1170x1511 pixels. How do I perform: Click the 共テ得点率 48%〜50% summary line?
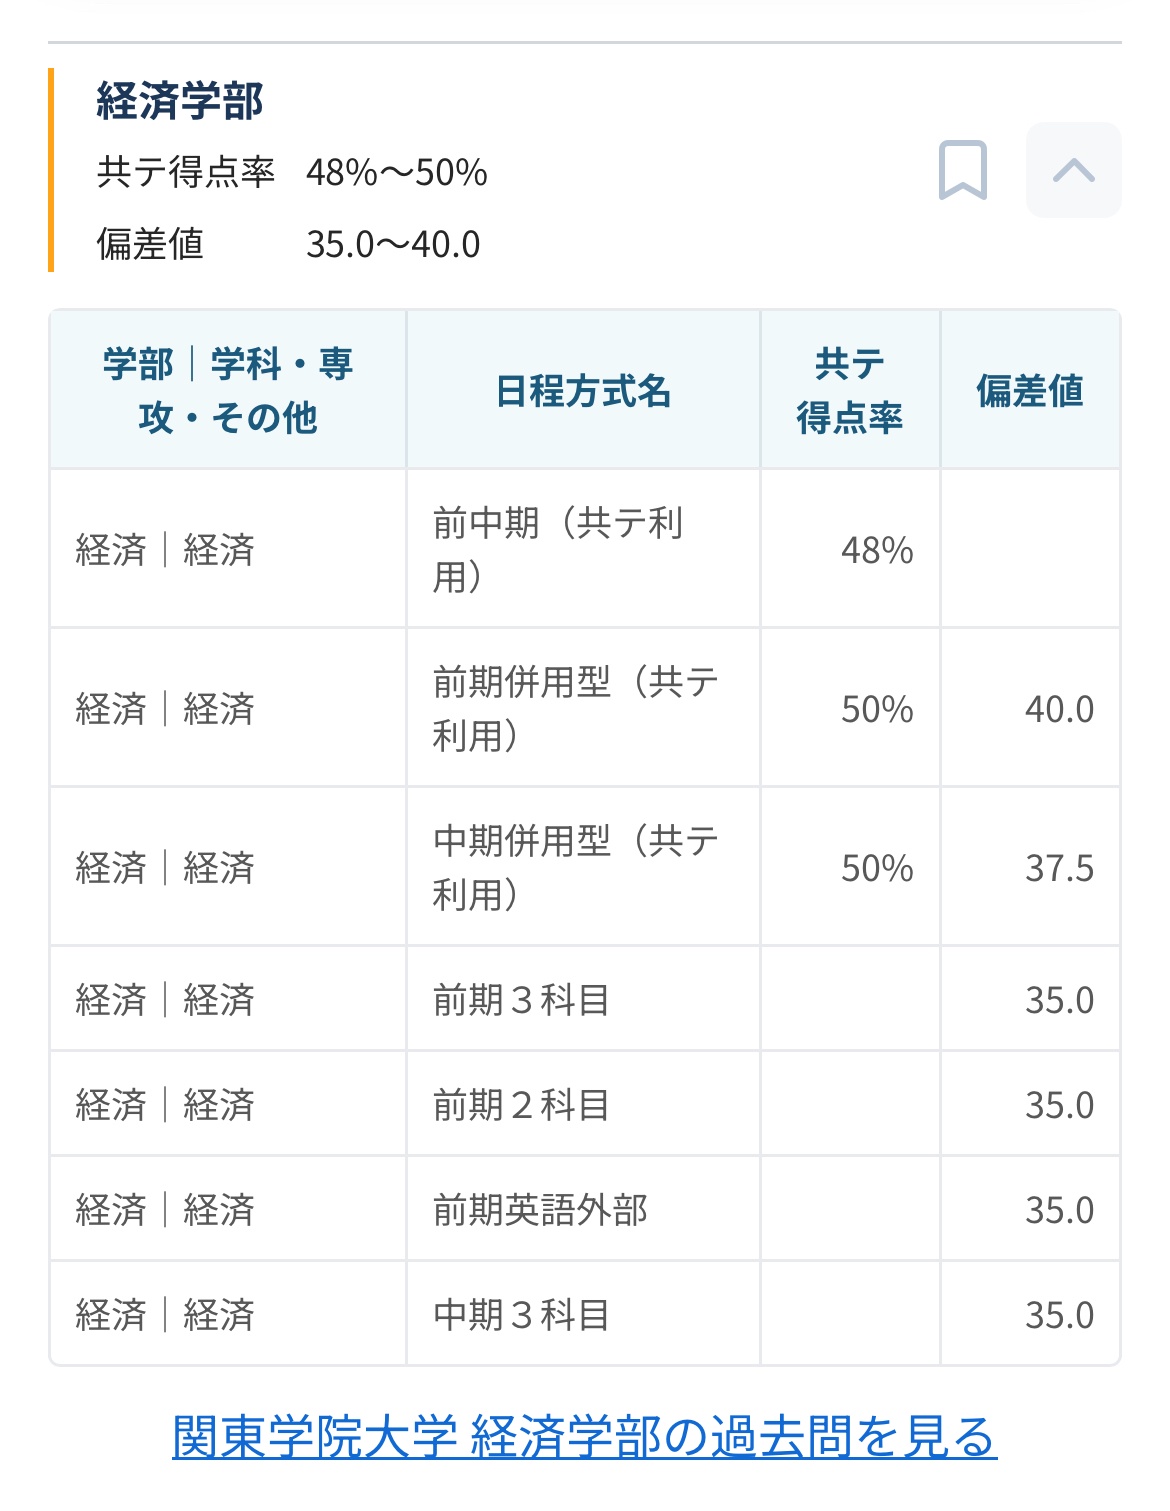[x=292, y=172]
